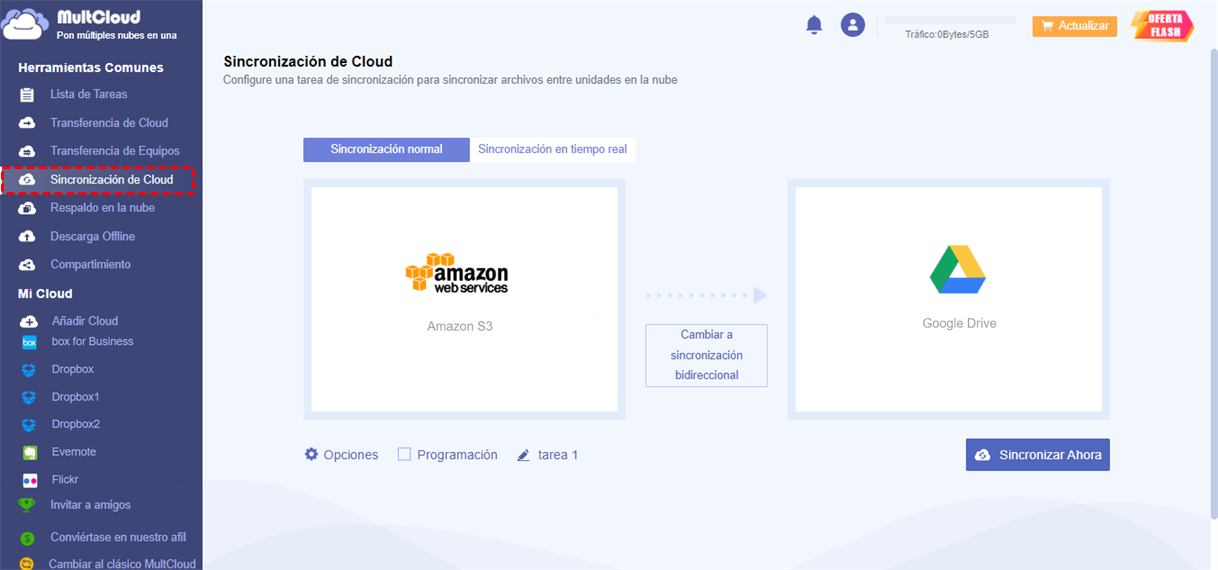This screenshot has width=1218, height=570.
Task: Switch to Sincronización en tiempo real tab
Action: point(552,149)
